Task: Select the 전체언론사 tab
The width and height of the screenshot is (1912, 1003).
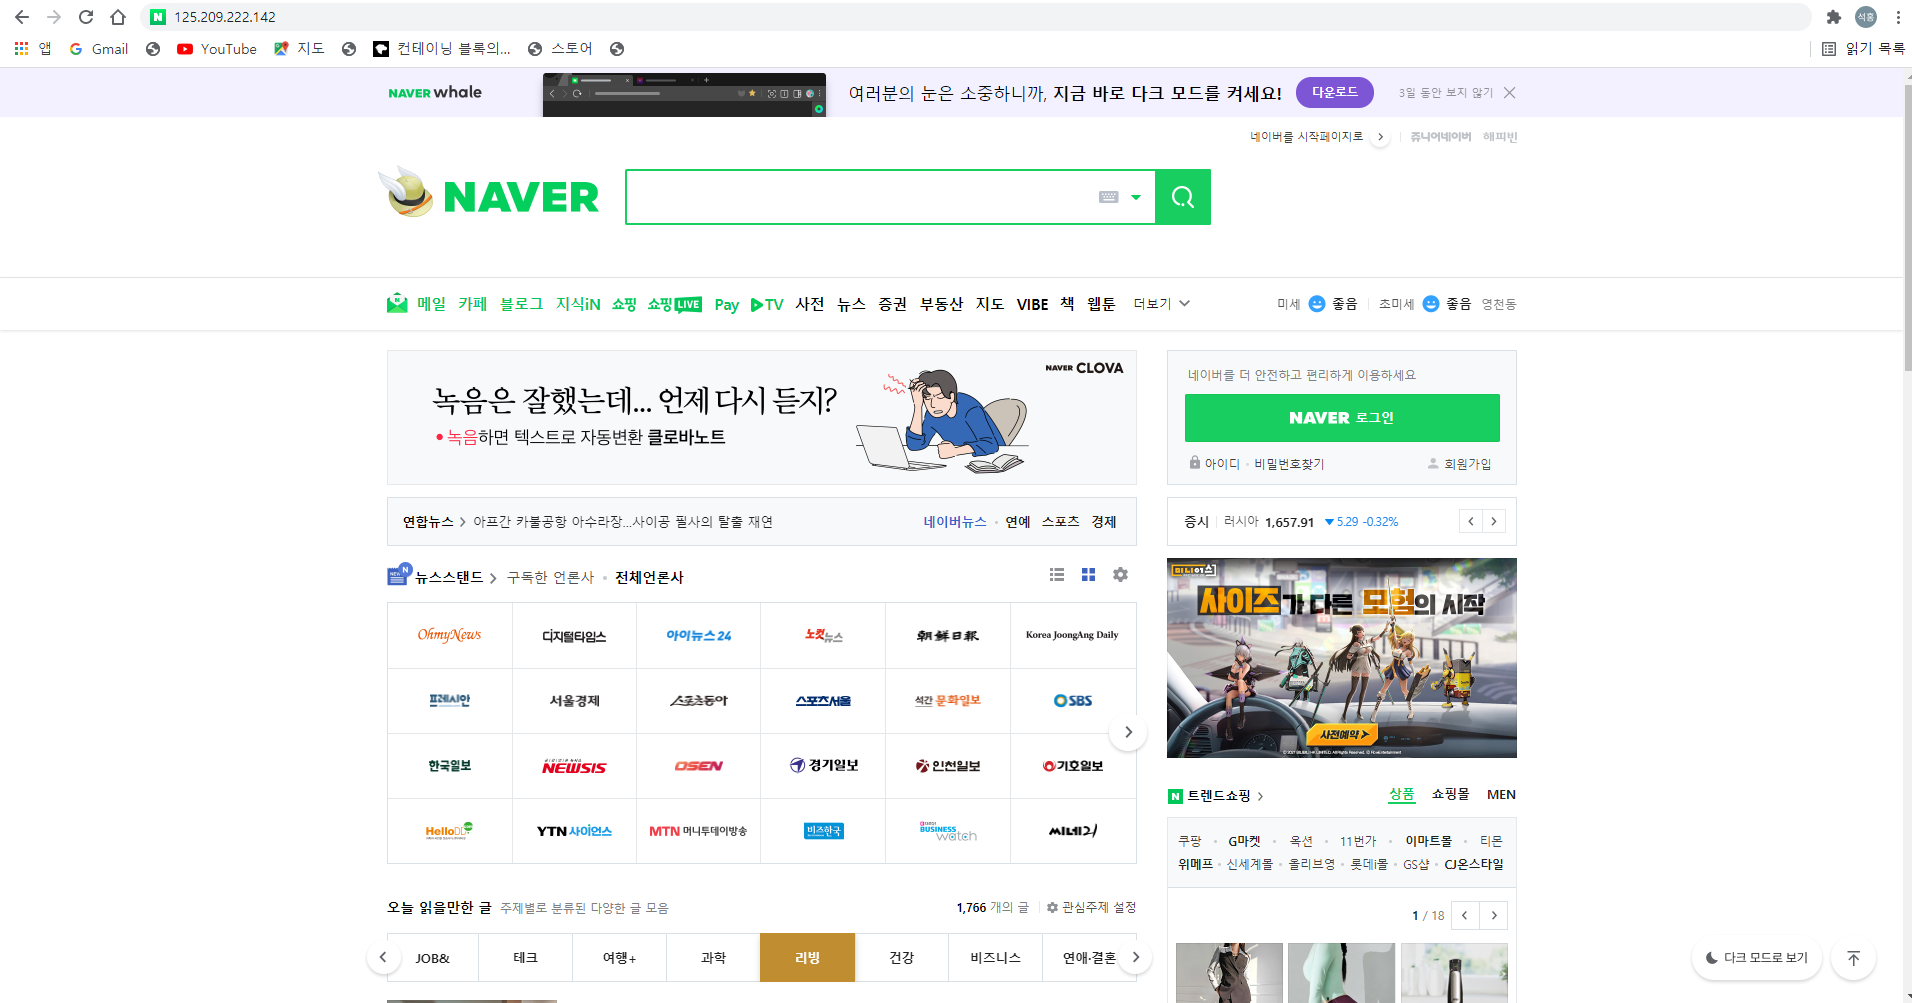Action: (x=649, y=577)
